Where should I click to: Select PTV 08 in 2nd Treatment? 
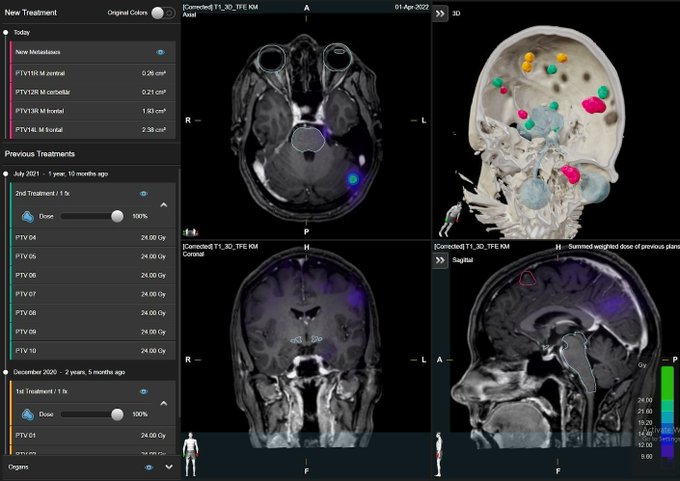coord(93,313)
